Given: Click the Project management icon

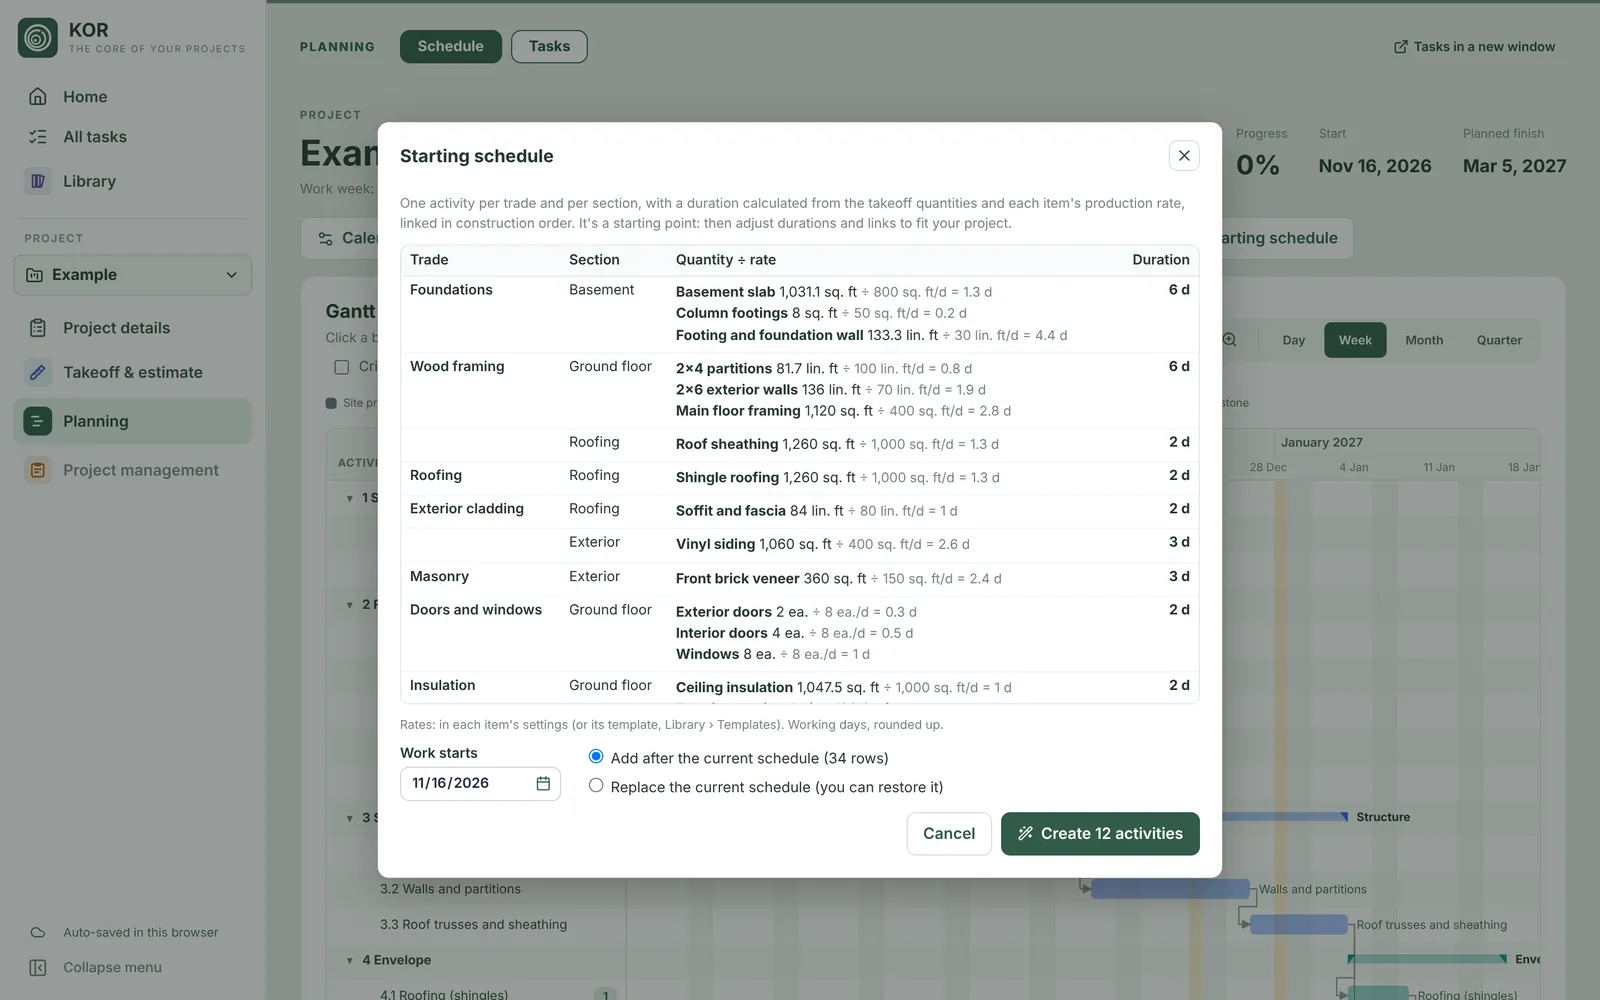Looking at the screenshot, I should [38, 470].
